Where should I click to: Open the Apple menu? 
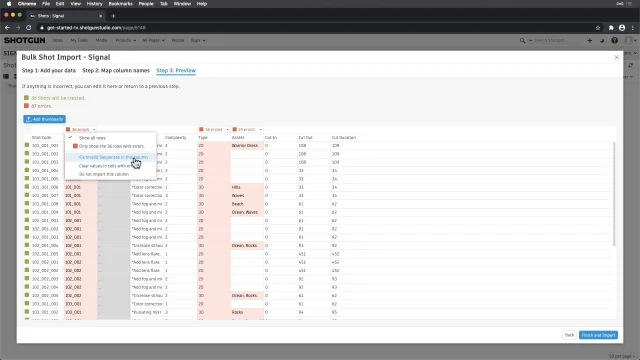[9, 4]
